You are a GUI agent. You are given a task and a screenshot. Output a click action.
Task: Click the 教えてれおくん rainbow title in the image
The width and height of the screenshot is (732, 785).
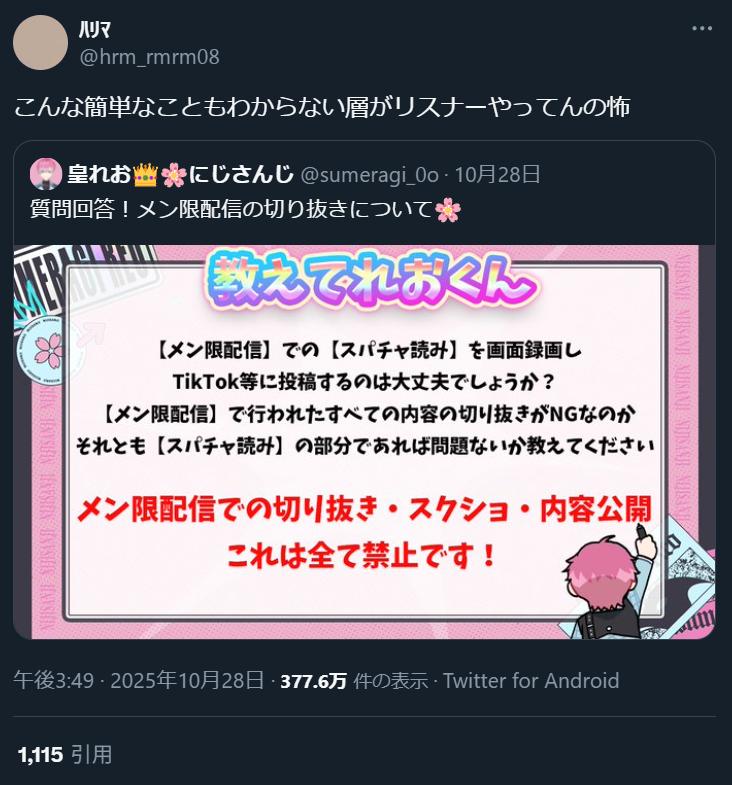pyautogui.click(x=372, y=281)
